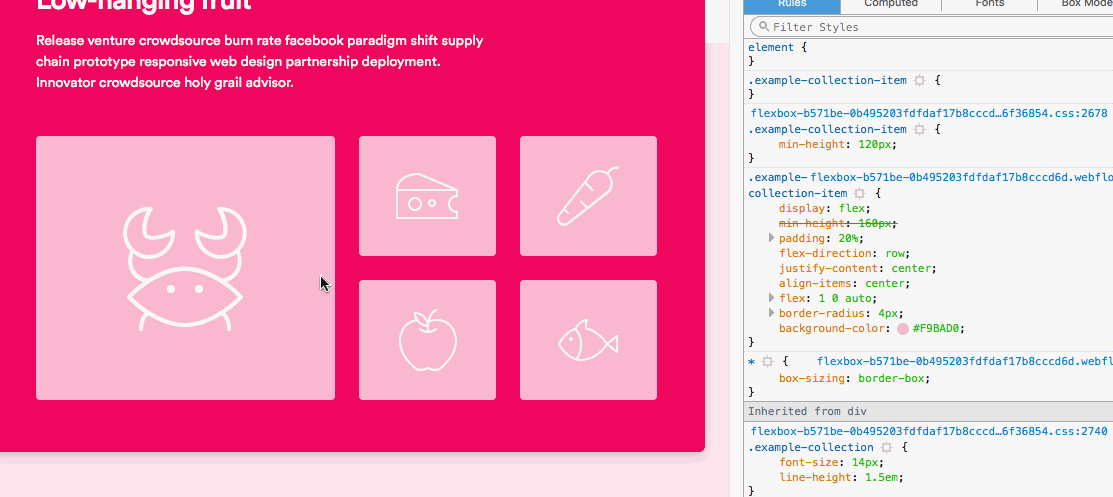Click the carrot icon tile
This screenshot has width=1113, height=497.
click(588, 196)
